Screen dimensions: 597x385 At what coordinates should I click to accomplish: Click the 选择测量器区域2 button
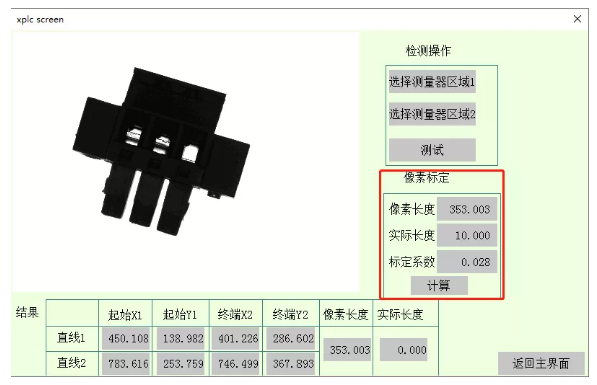(432, 114)
